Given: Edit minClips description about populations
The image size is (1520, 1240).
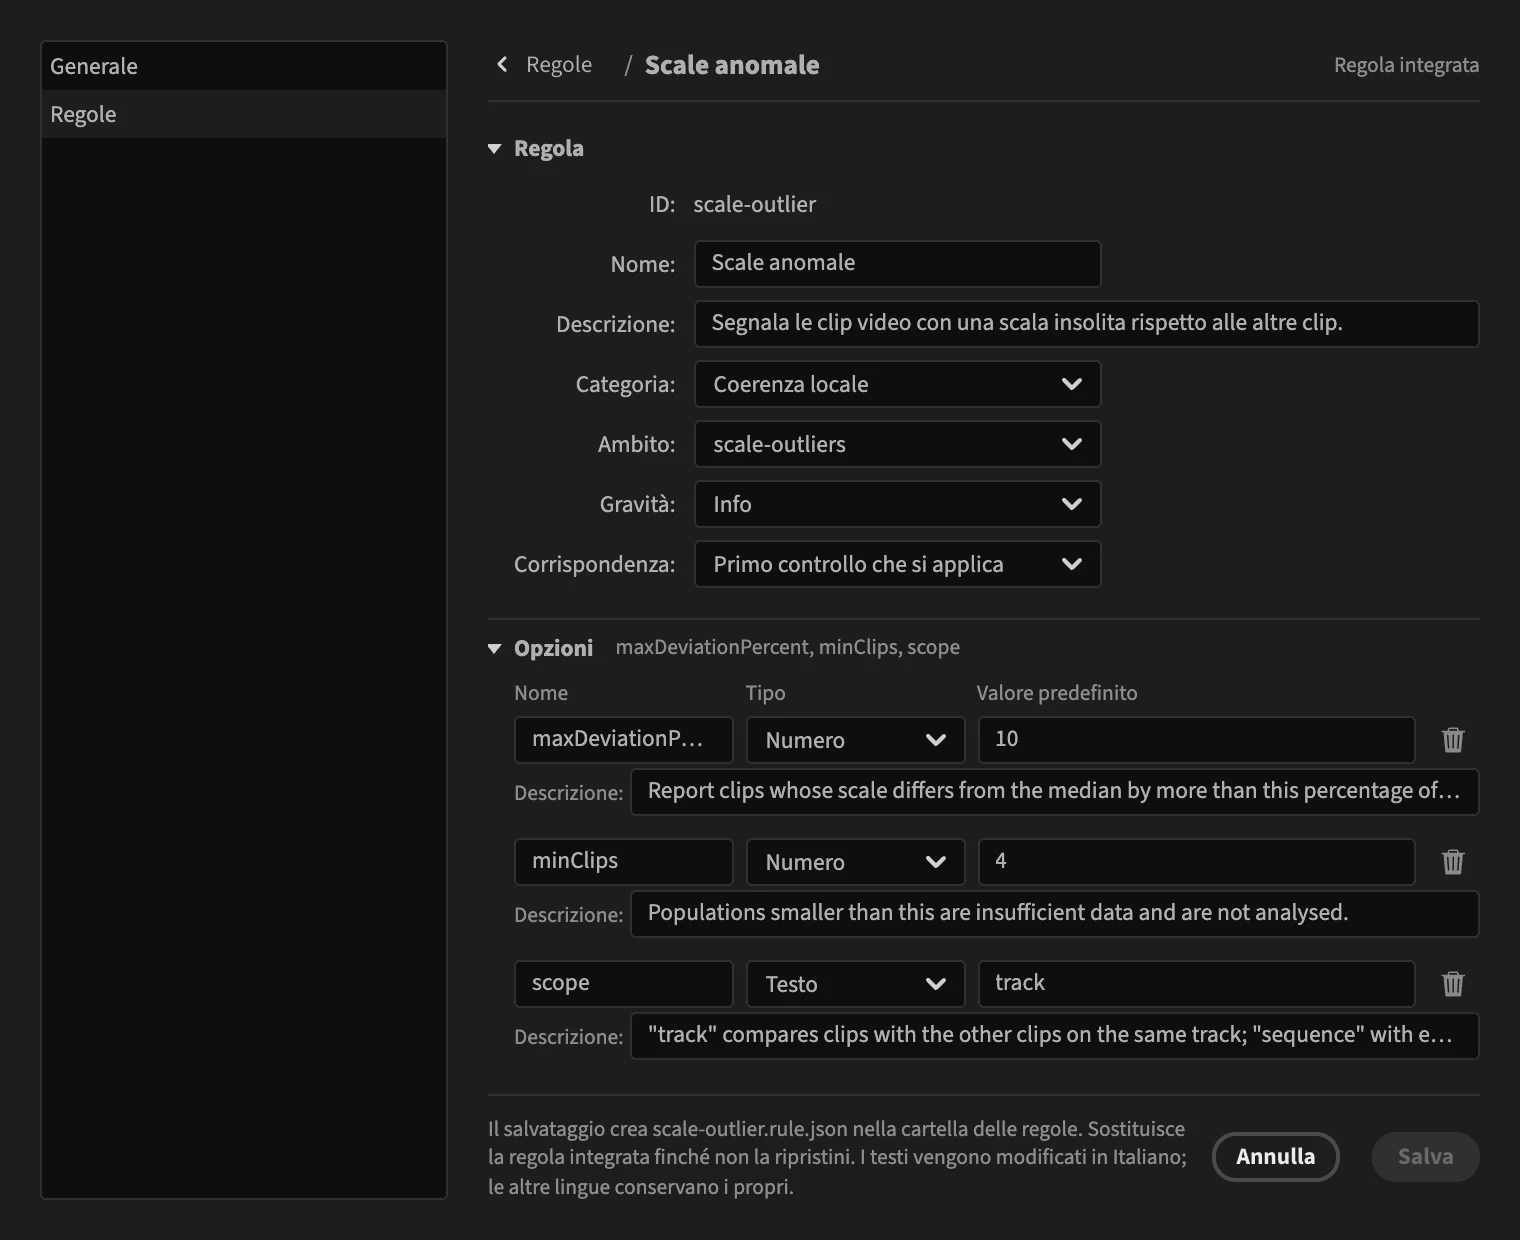Looking at the screenshot, I should pos(1055,914).
